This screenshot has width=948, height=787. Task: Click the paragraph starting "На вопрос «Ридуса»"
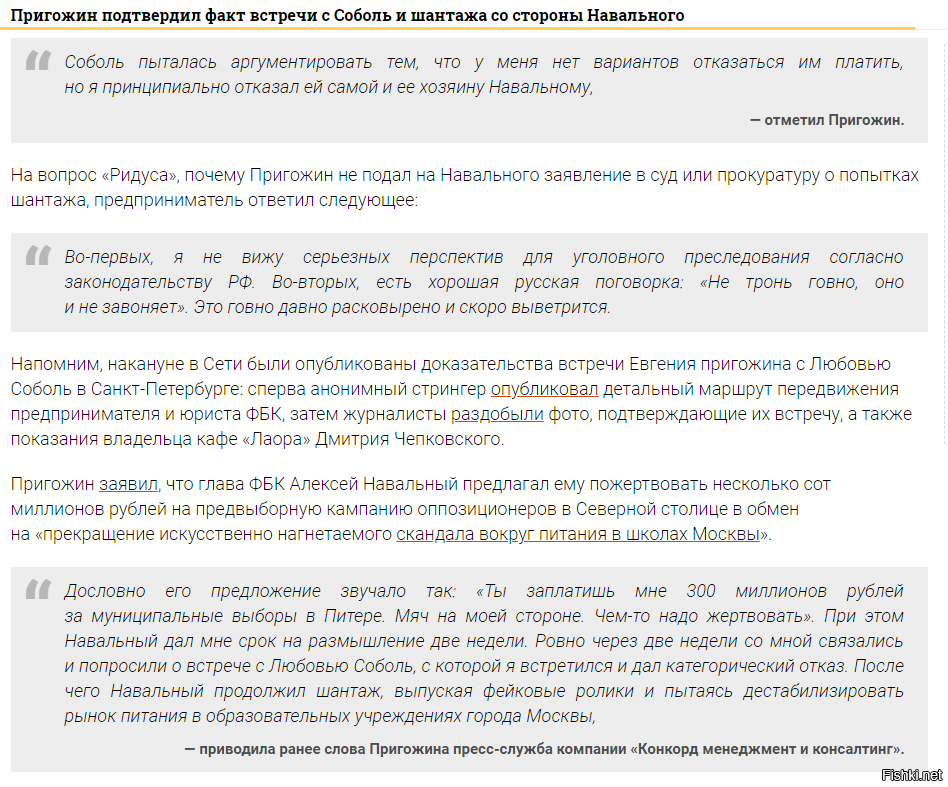click(465, 187)
